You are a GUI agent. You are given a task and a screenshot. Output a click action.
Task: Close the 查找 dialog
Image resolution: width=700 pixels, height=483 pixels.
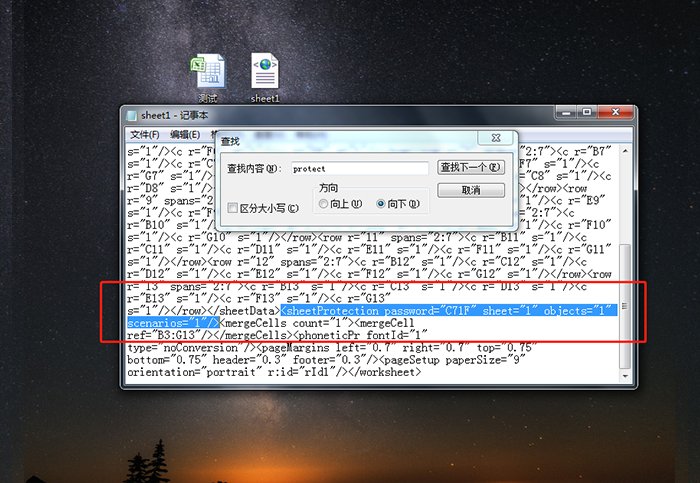click(496, 138)
